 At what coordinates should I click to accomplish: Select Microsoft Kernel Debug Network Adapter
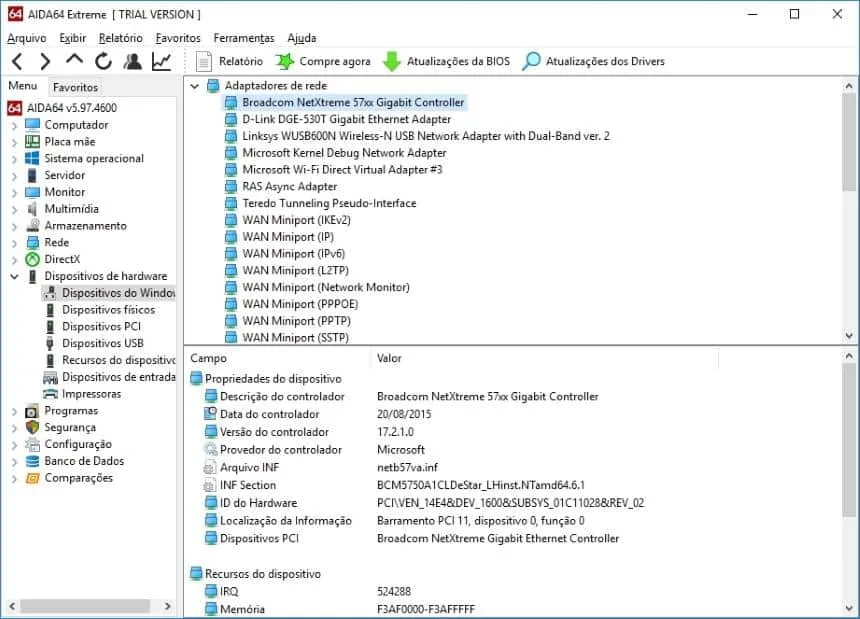(x=336, y=153)
